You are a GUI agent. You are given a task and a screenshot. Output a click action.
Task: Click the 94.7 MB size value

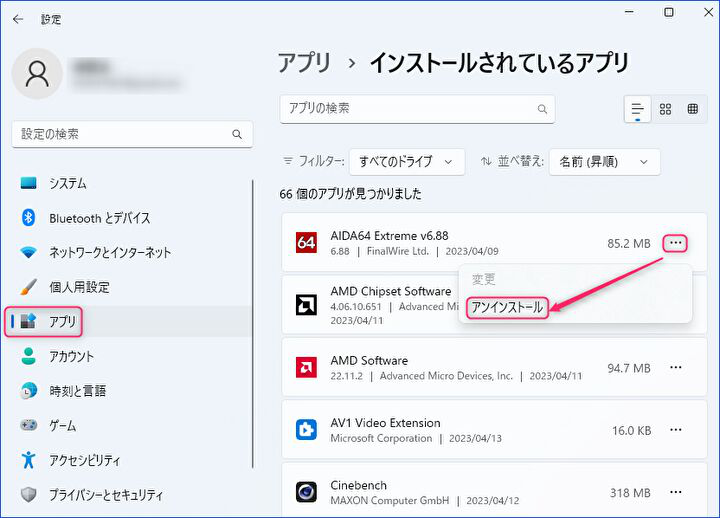[629, 368]
